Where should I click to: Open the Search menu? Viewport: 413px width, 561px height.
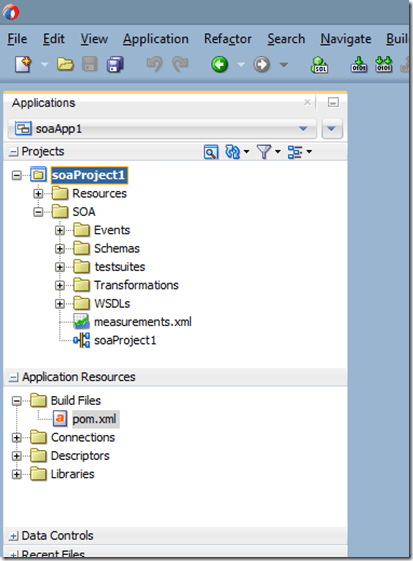pyautogui.click(x=286, y=39)
